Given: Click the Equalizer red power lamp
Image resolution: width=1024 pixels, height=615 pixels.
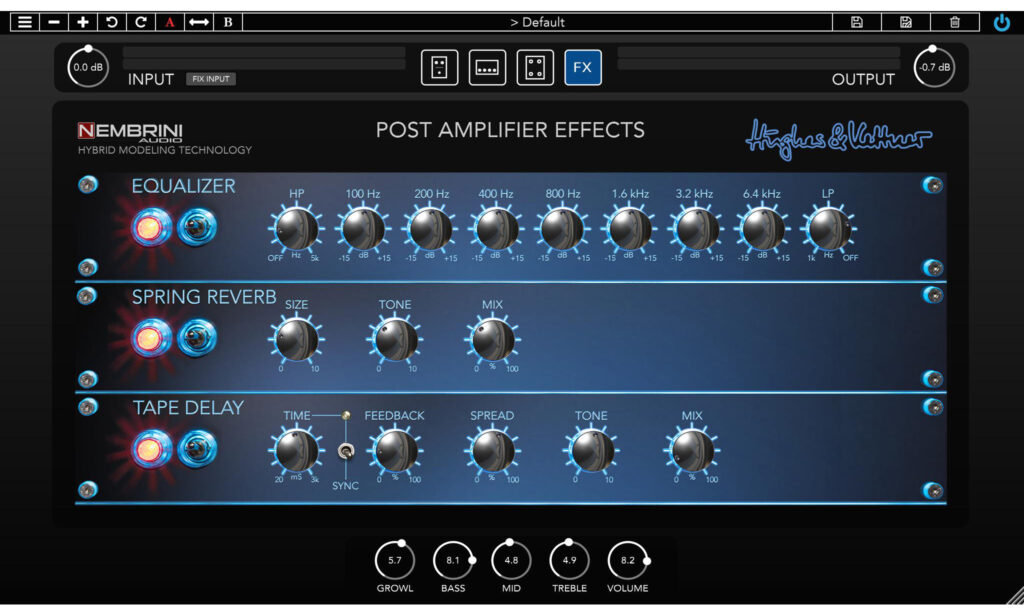Looking at the screenshot, I should (150, 228).
